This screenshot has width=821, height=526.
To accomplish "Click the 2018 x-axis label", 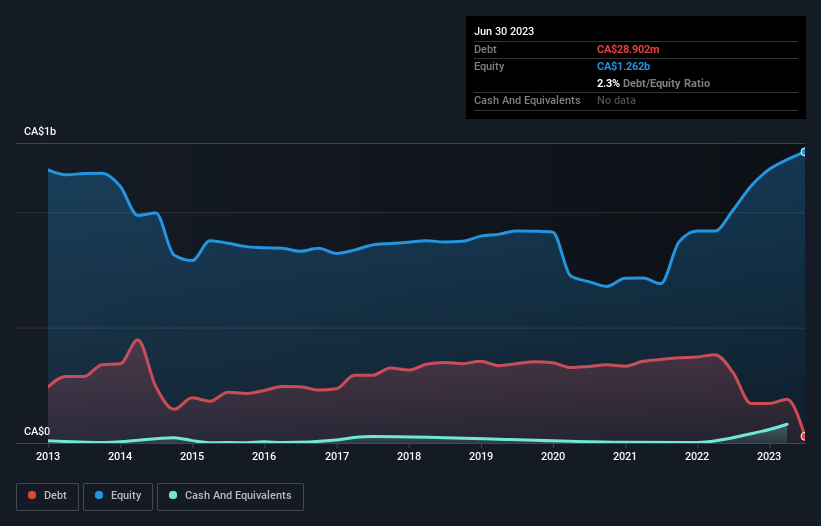I will 409,456.
